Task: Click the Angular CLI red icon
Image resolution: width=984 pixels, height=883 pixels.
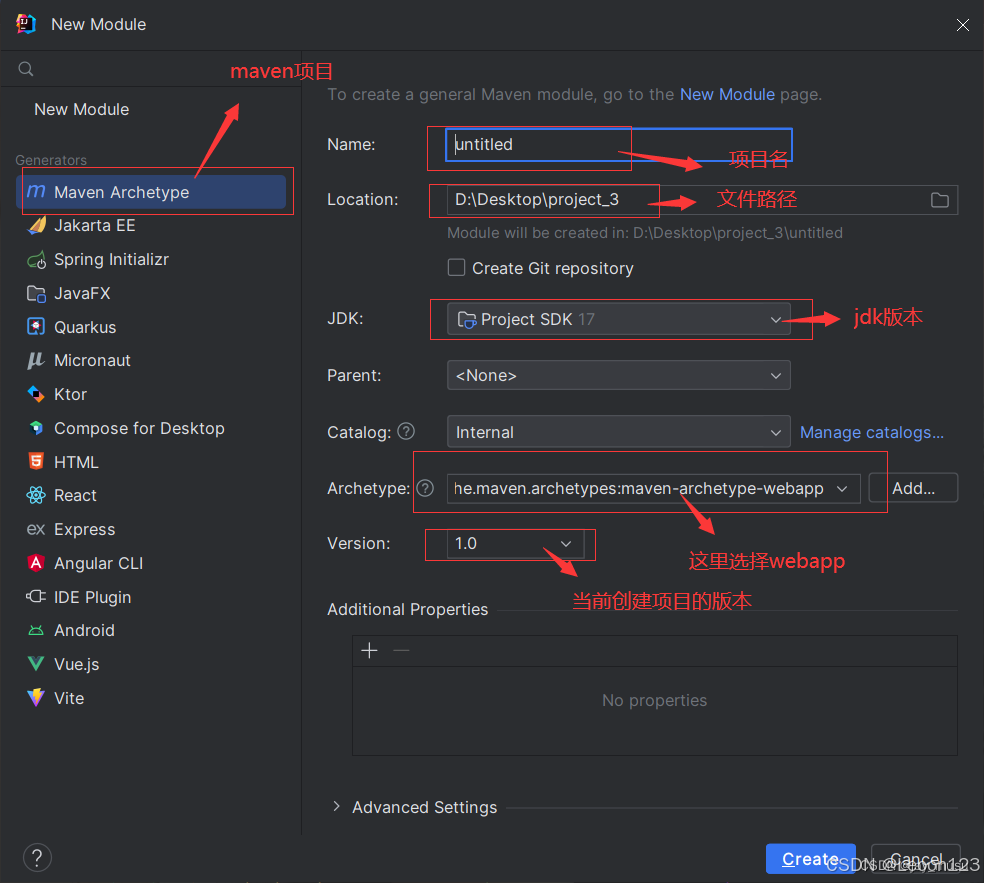Action: click(x=36, y=563)
